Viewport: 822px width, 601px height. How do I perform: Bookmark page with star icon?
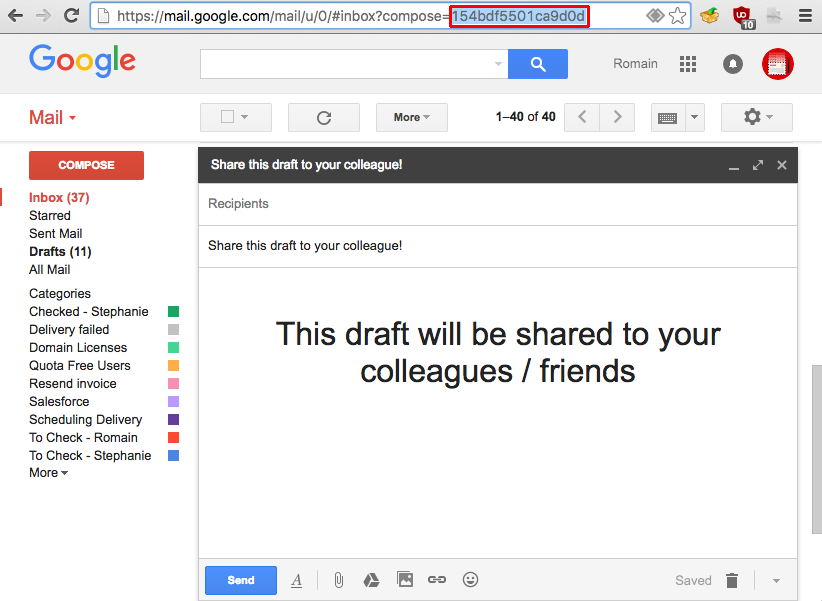click(x=677, y=16)
